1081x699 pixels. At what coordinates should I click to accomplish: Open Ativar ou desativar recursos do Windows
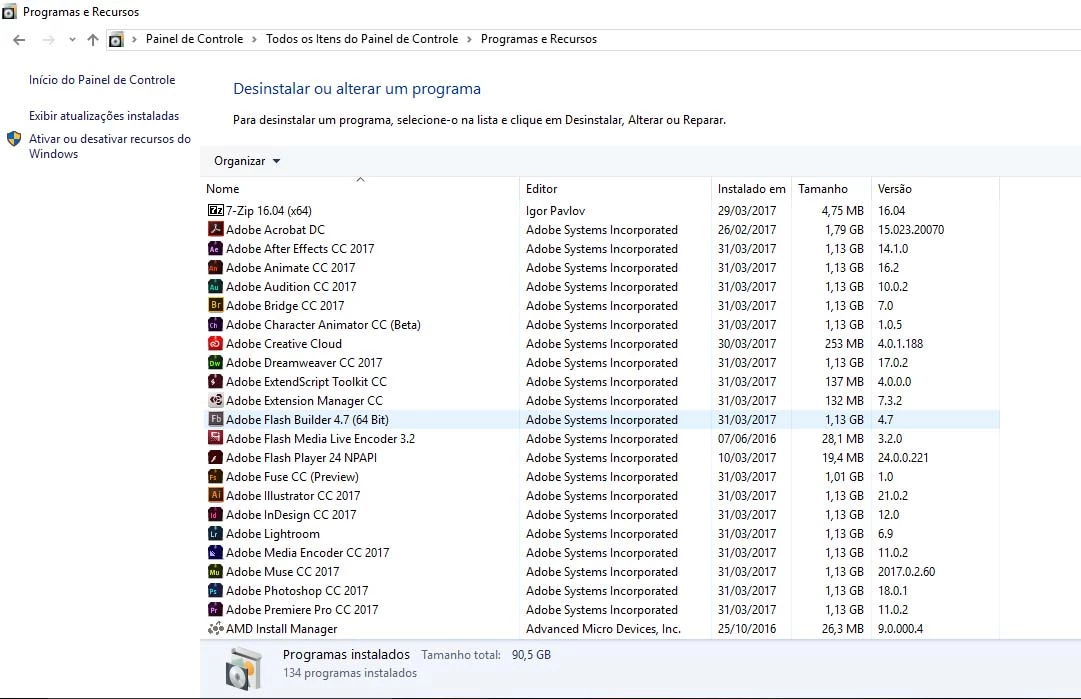tap(110, 146)
